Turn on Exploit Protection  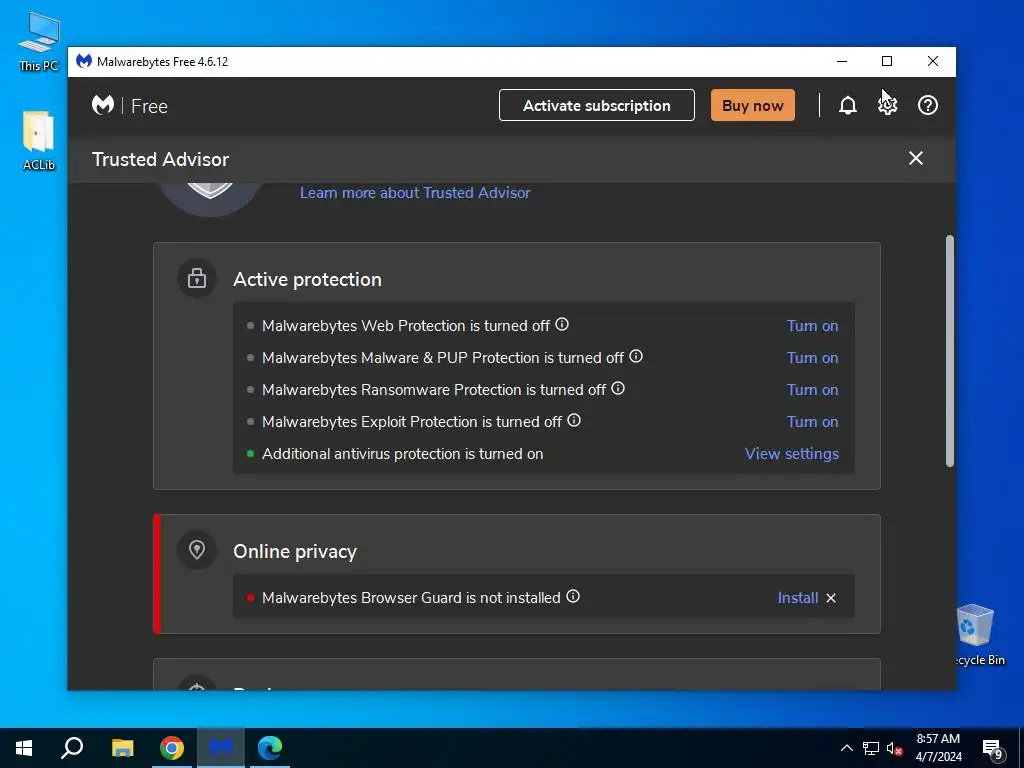coord(812,422)
